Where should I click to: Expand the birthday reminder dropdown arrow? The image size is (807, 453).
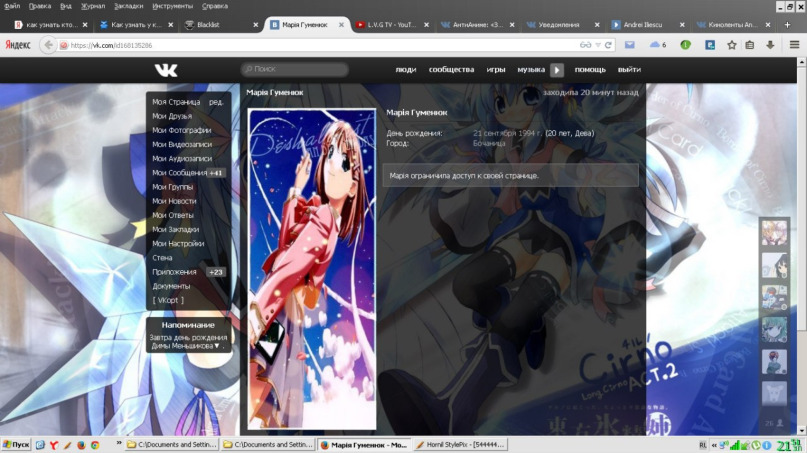pyautogui.click(x=217, y=346)
